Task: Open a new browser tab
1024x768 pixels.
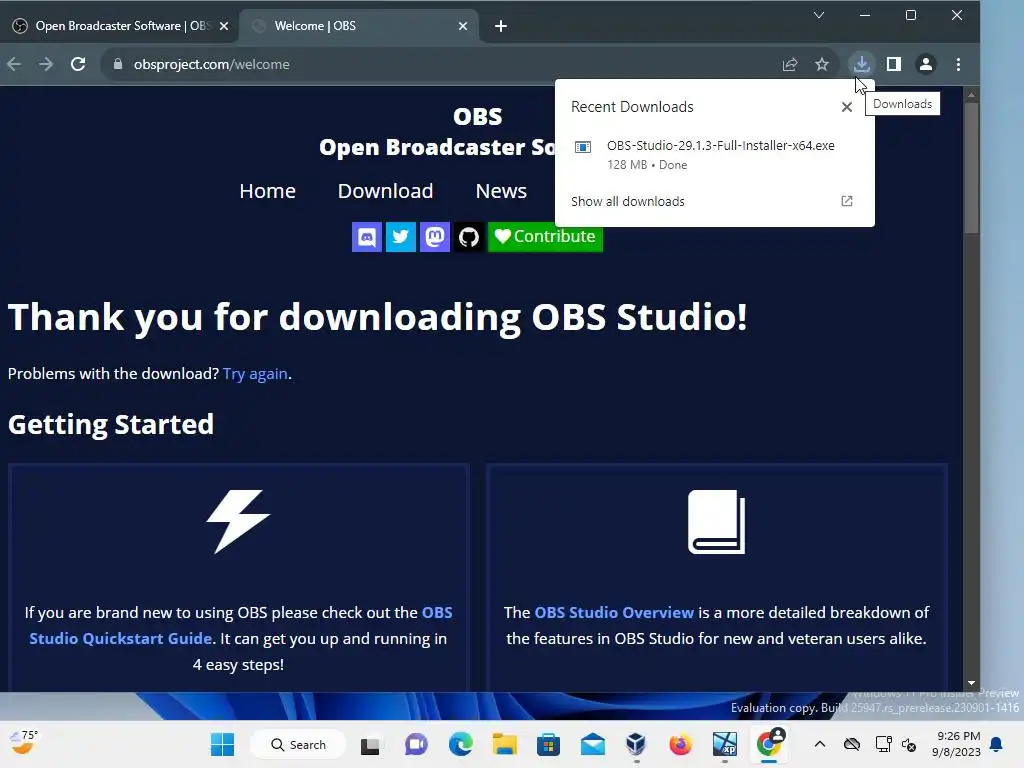Action: pyautogui.click(x=501, y=26)
